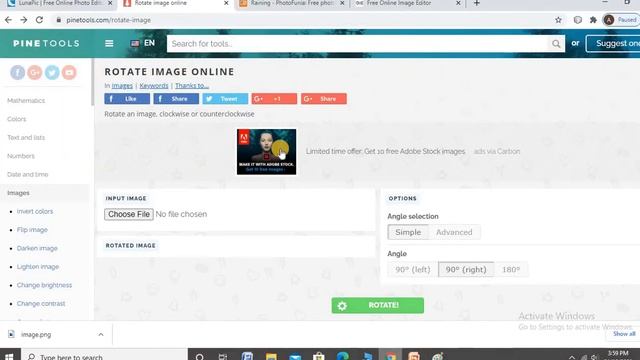Click the Choose File button
Image resolution: width=640 pixels, height=360 pixels.
coord(129,214)
